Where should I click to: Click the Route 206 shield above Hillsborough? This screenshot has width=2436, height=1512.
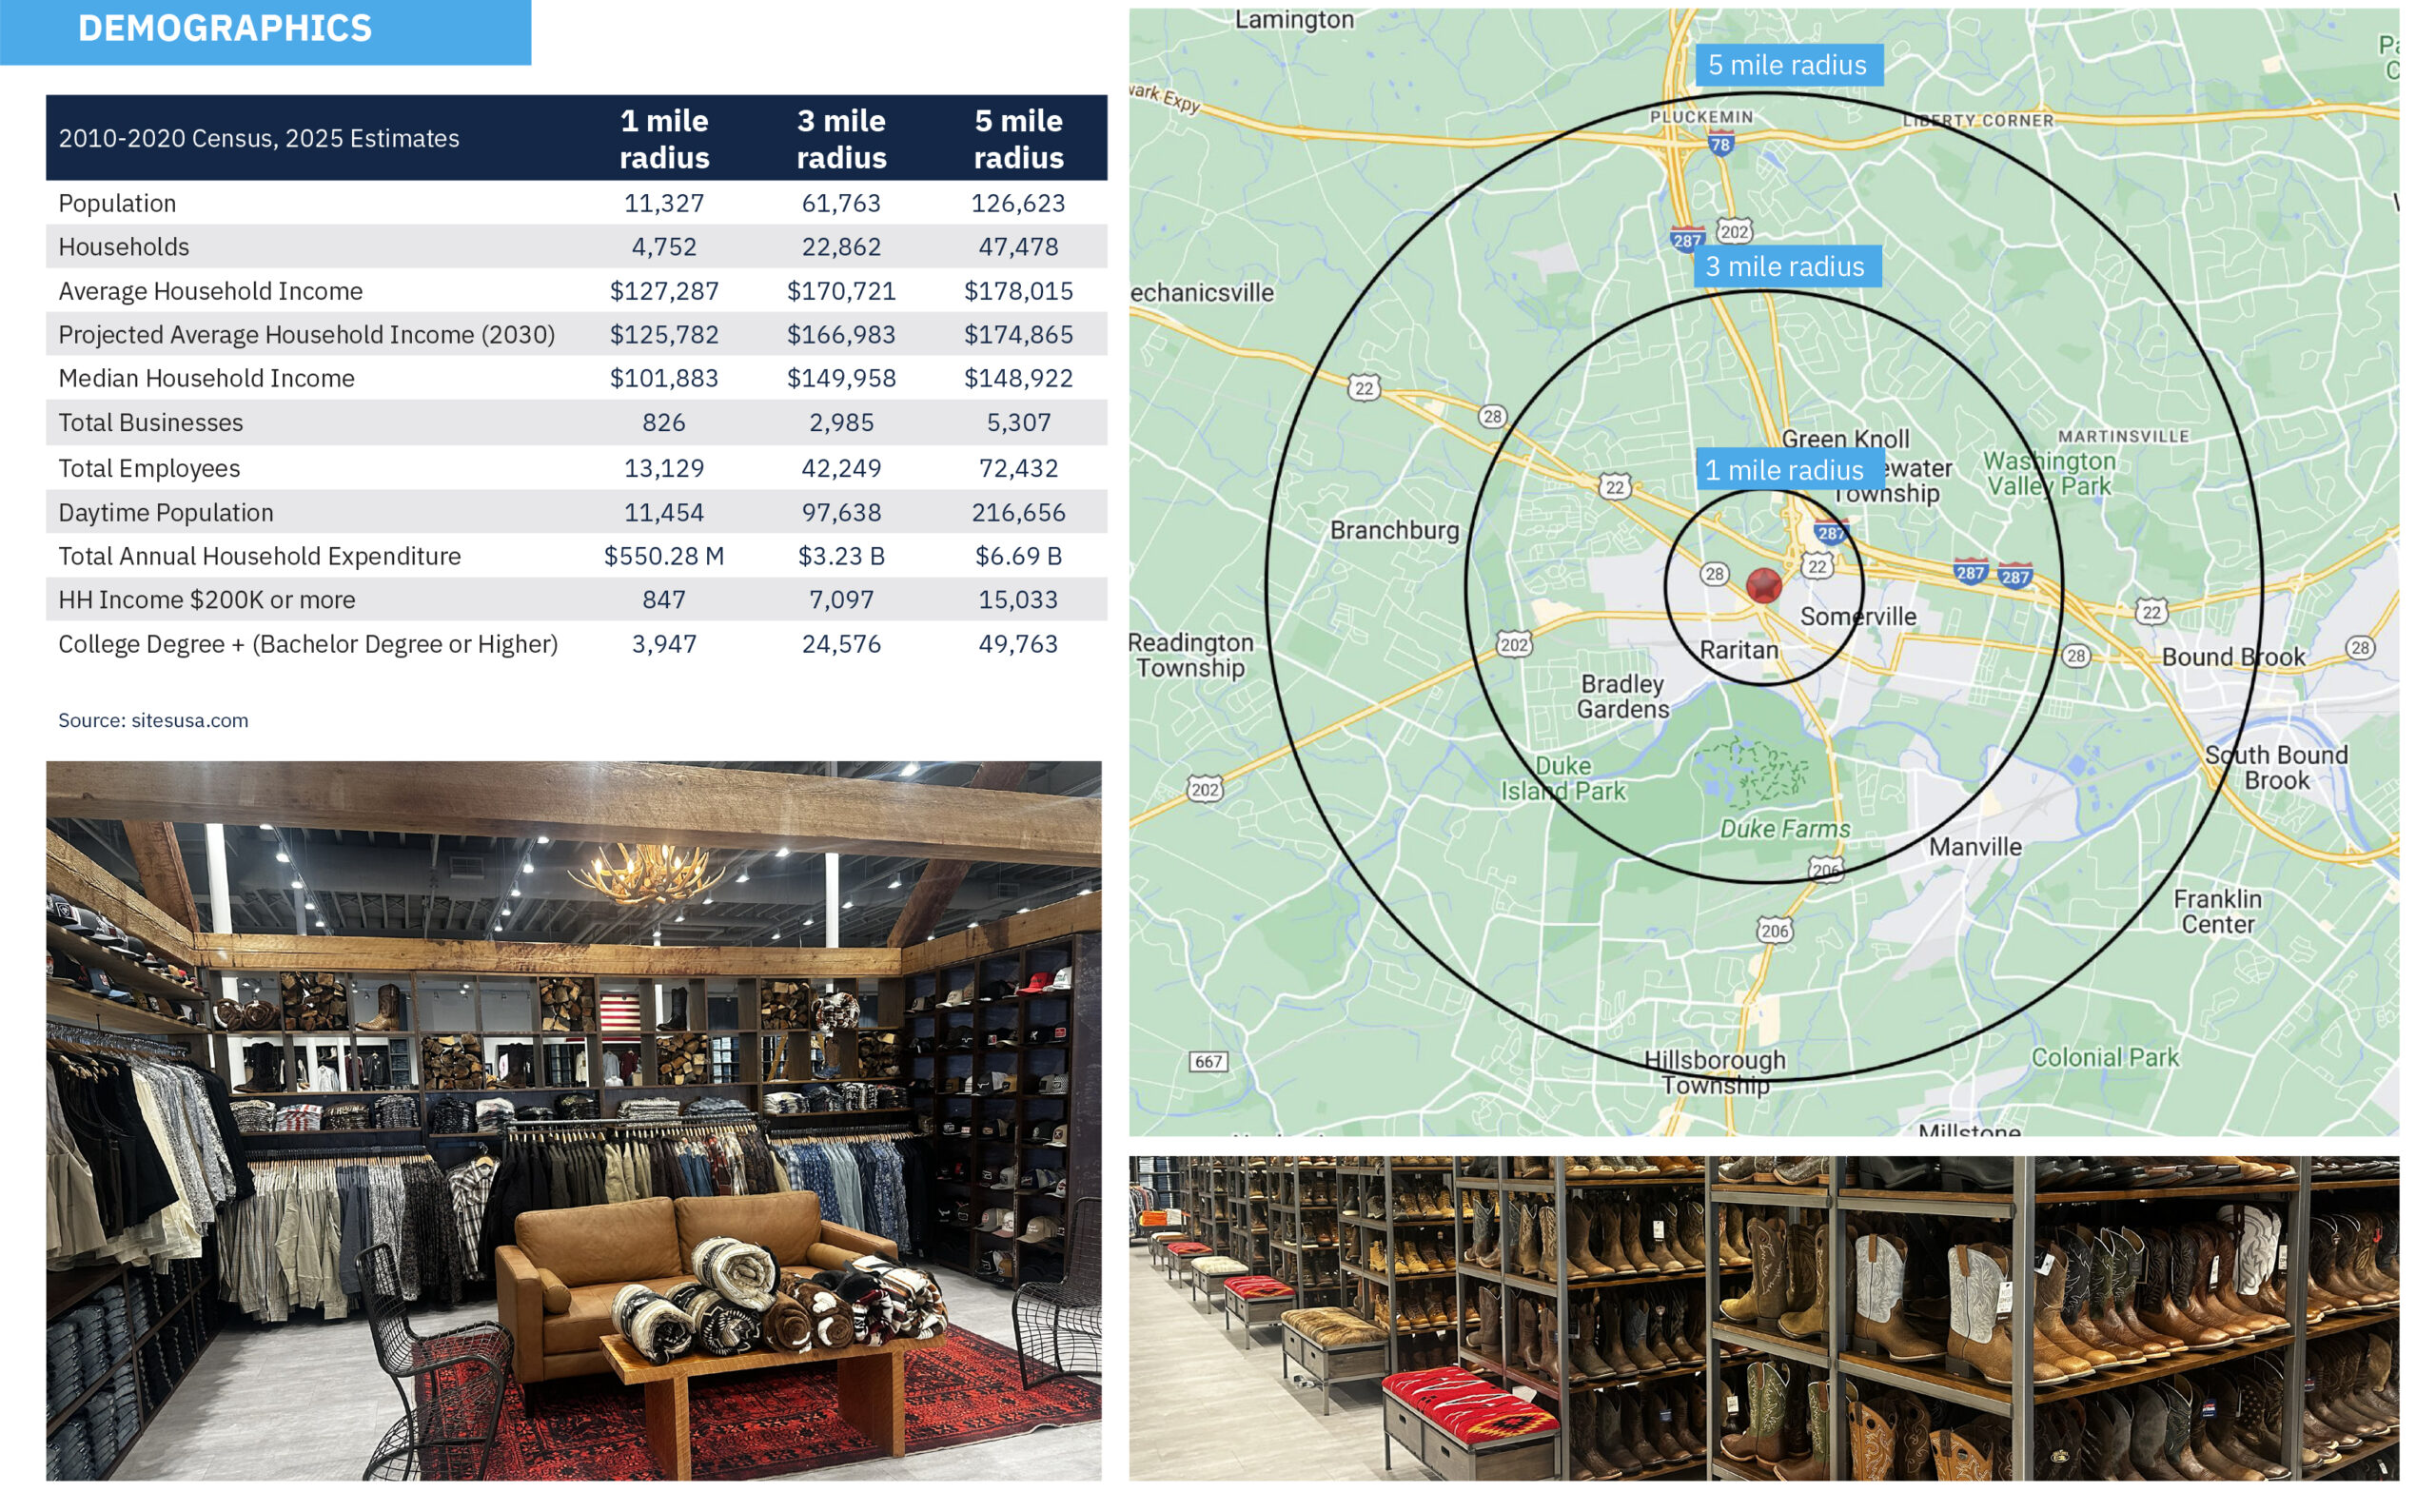coord(1775,931)
